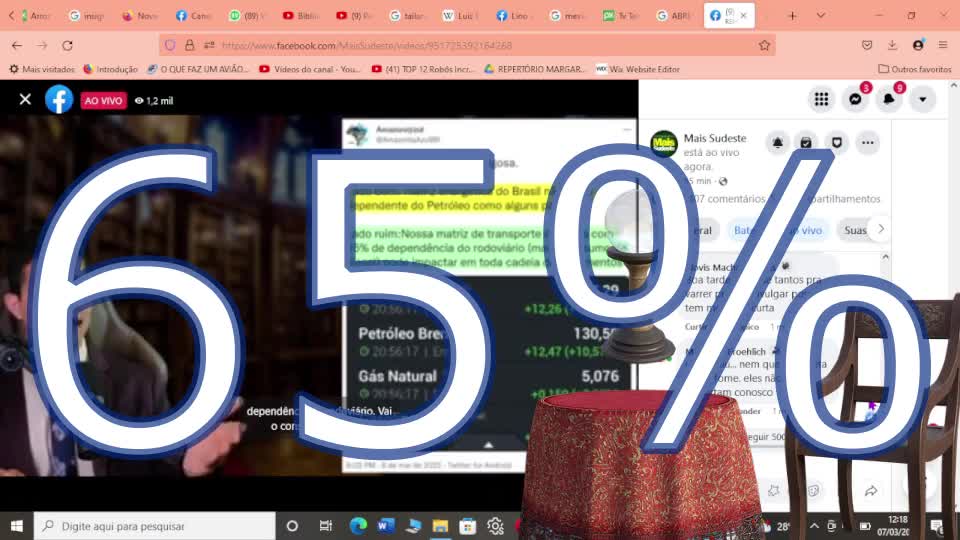This screenshot has width=960, height=540.
Task: Open the Mais Sudeste page name link
Action: tap(714, 138)
